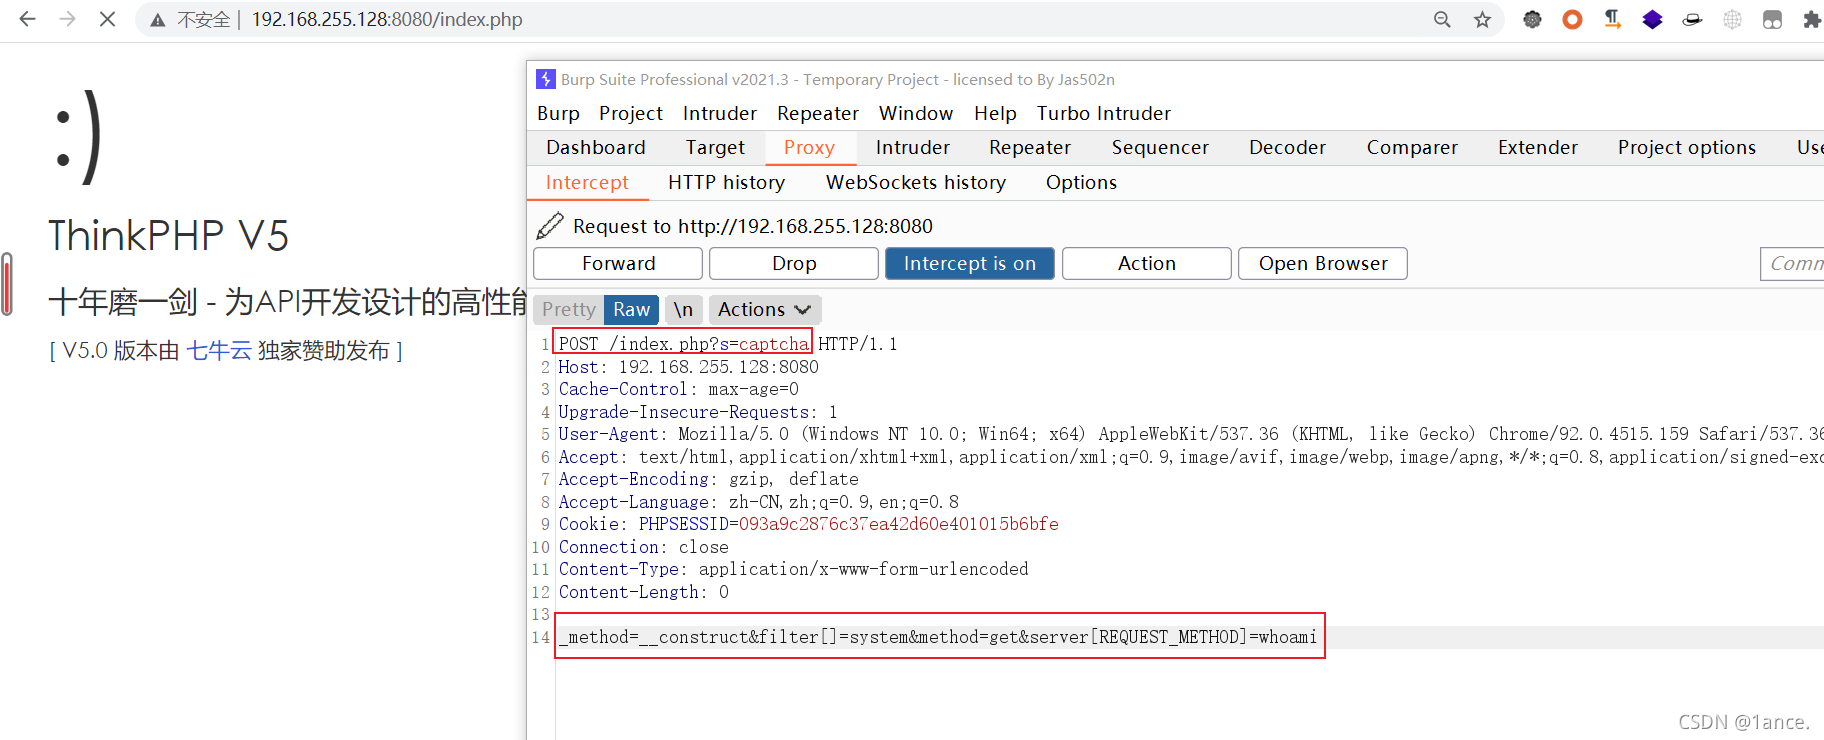
Task: Switch to the Intruder tool tab
Action: click(x=912, y=147)
